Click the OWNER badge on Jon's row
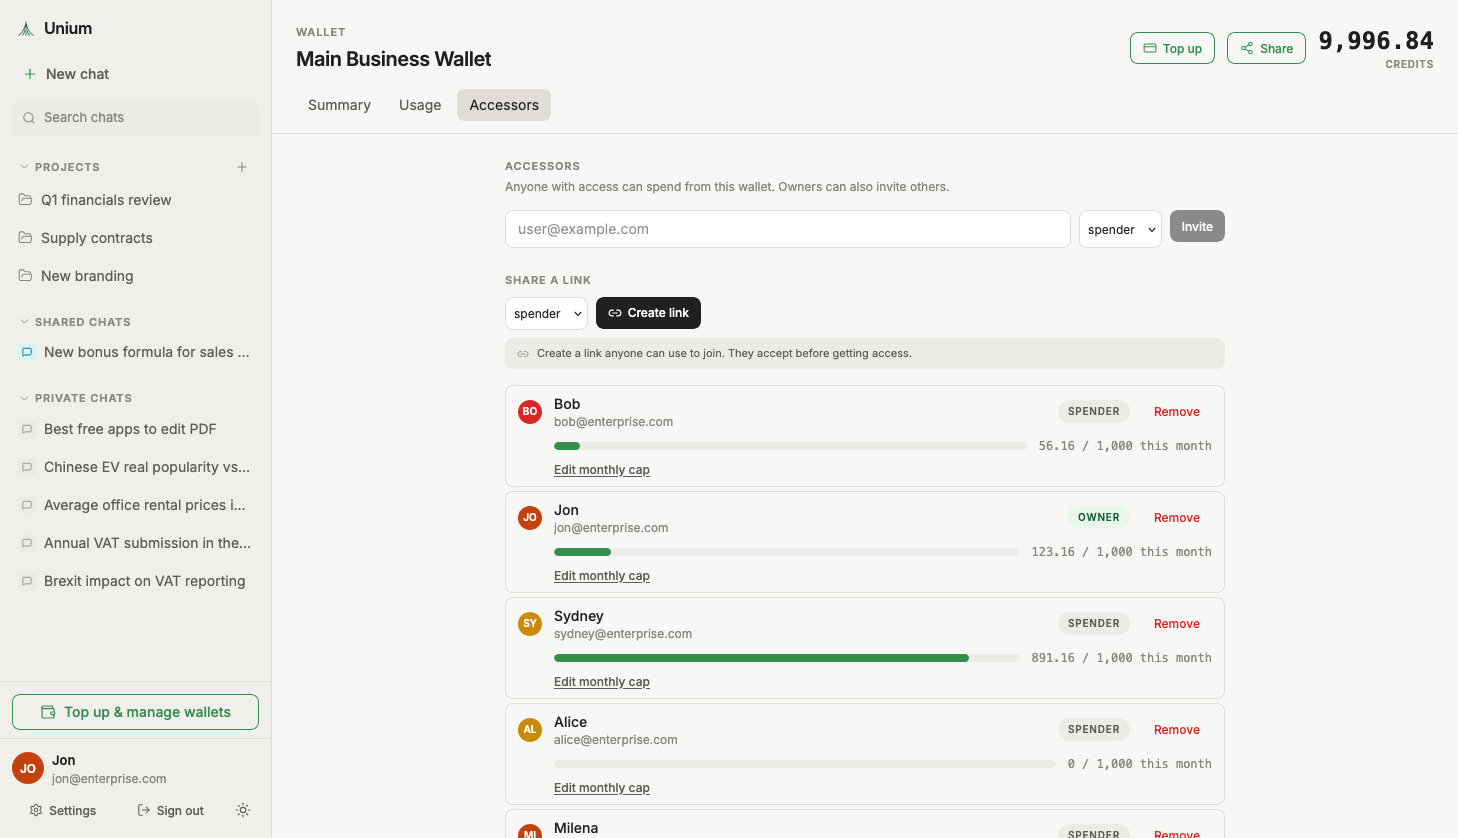 click(1098, 517)
